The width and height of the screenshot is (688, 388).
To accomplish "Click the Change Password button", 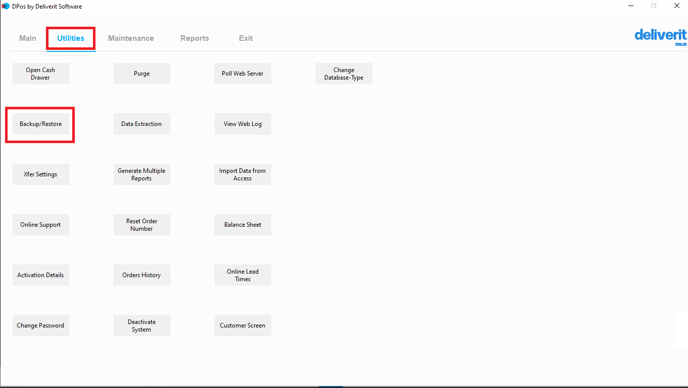I will pyautogui.click(x=40, y=325).
